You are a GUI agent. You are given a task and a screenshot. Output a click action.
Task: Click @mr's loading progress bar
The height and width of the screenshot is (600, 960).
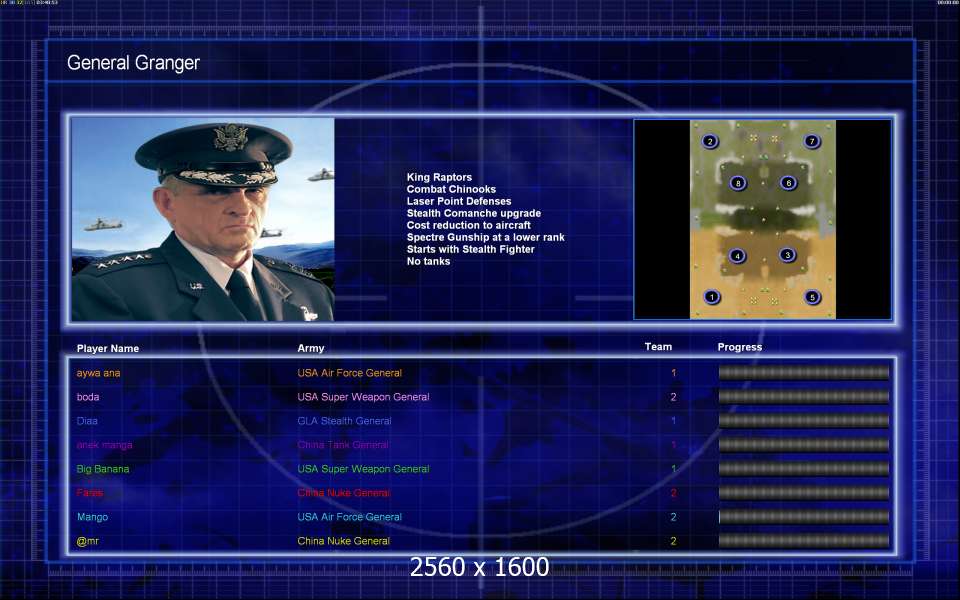[x=804, y=541]
